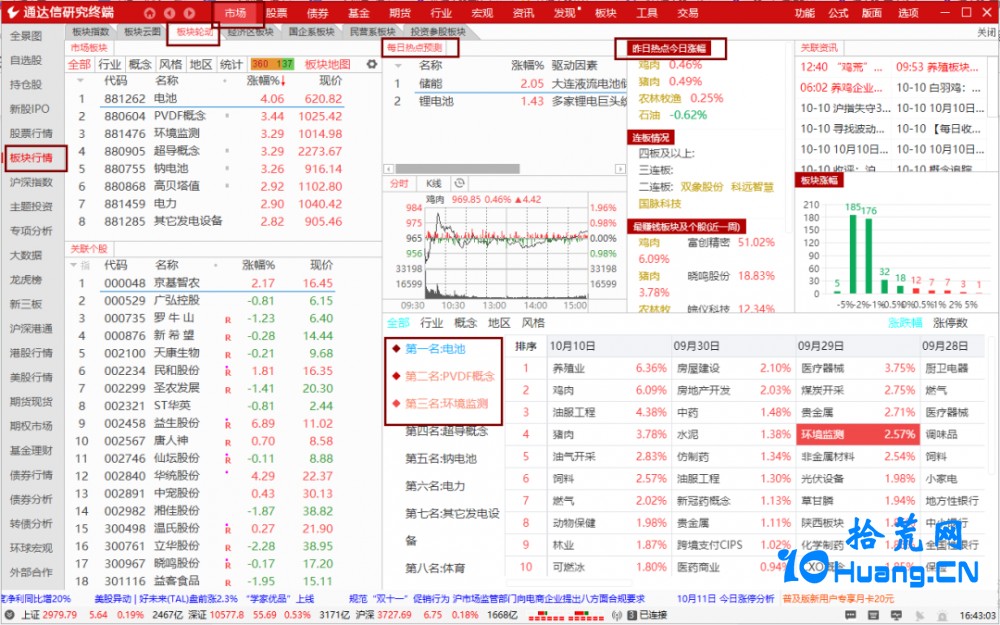Open the 工具 top menu
Screen dimensions: 1000x625
647,13
